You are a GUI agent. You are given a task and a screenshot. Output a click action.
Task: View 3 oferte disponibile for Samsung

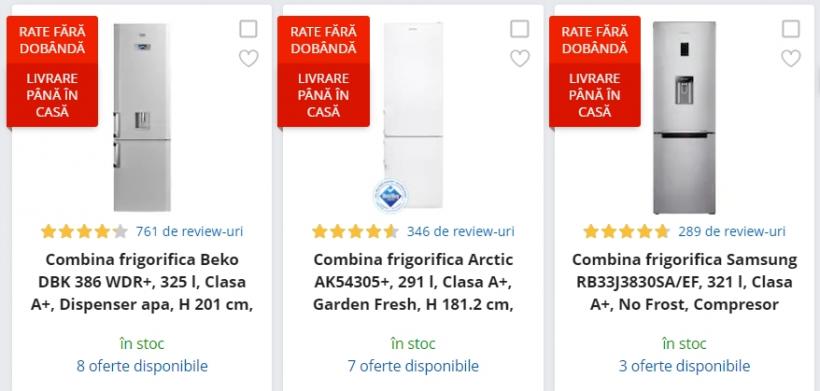click(684, 366)
